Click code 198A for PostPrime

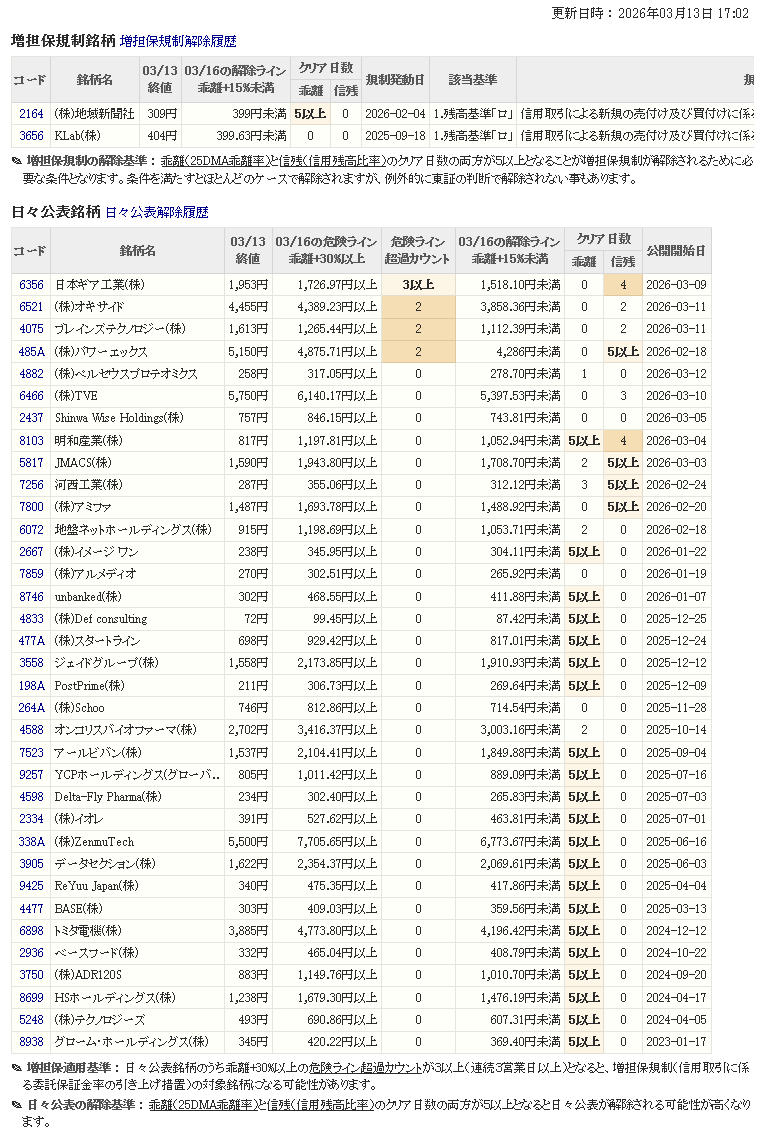pyautogui.click(x=31, y=686)
